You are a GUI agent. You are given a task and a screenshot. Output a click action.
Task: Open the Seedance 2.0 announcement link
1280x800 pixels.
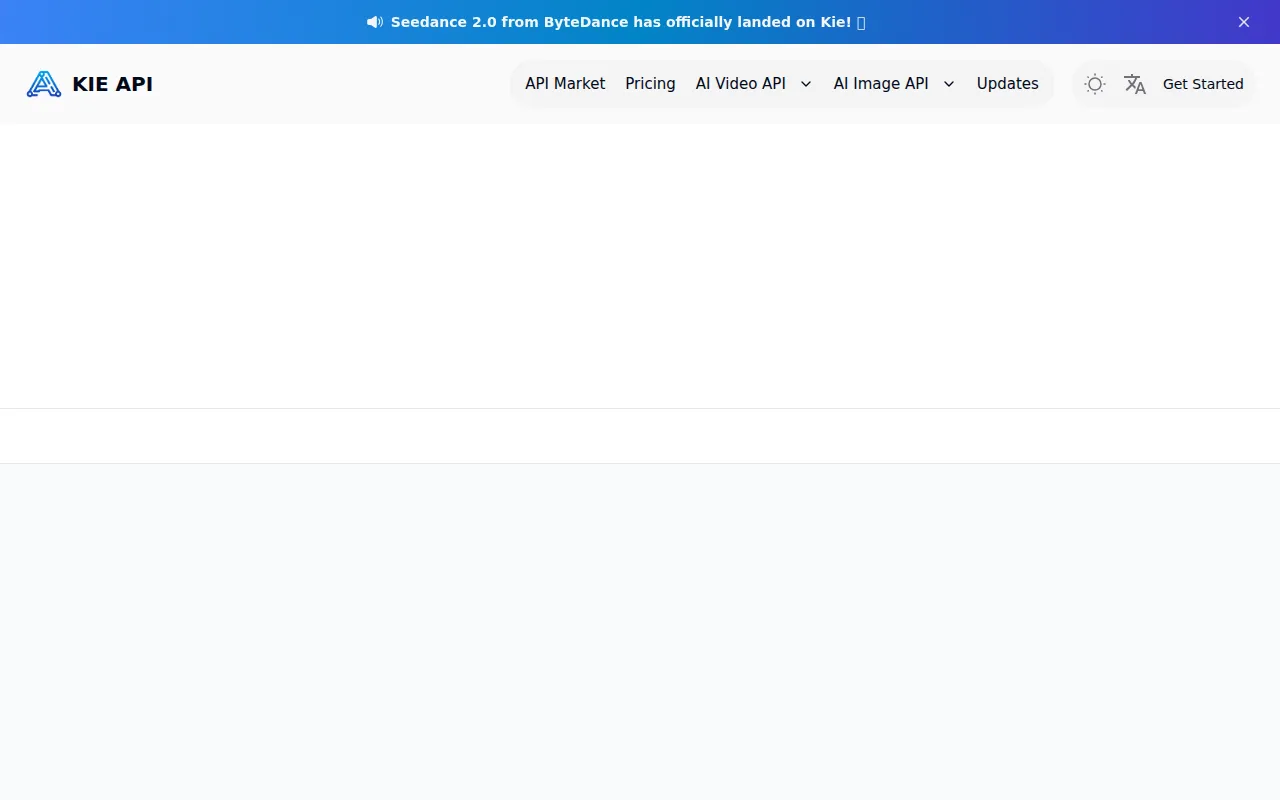pyautogui.click(x=620, y=21)
